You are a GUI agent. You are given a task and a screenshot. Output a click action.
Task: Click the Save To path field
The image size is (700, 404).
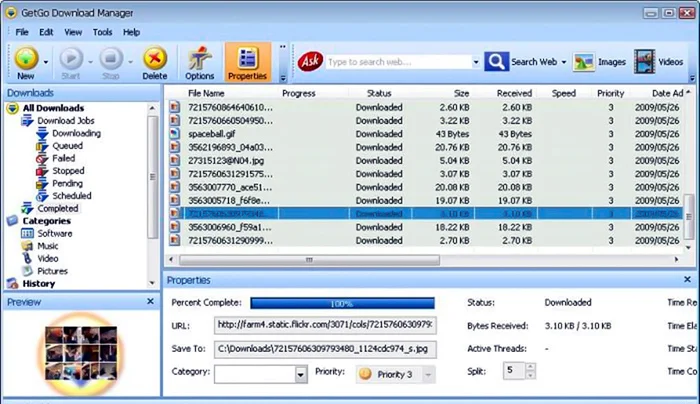325,349
